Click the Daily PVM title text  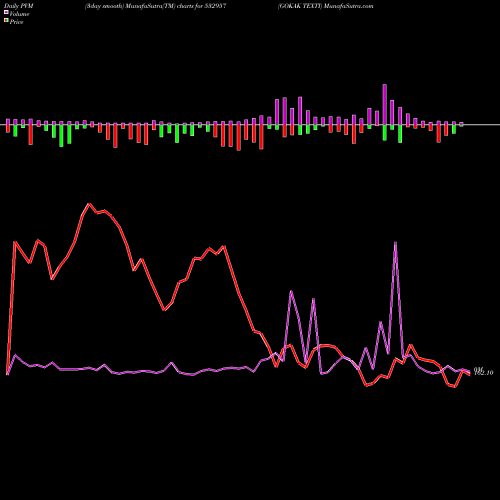[19, 6]
